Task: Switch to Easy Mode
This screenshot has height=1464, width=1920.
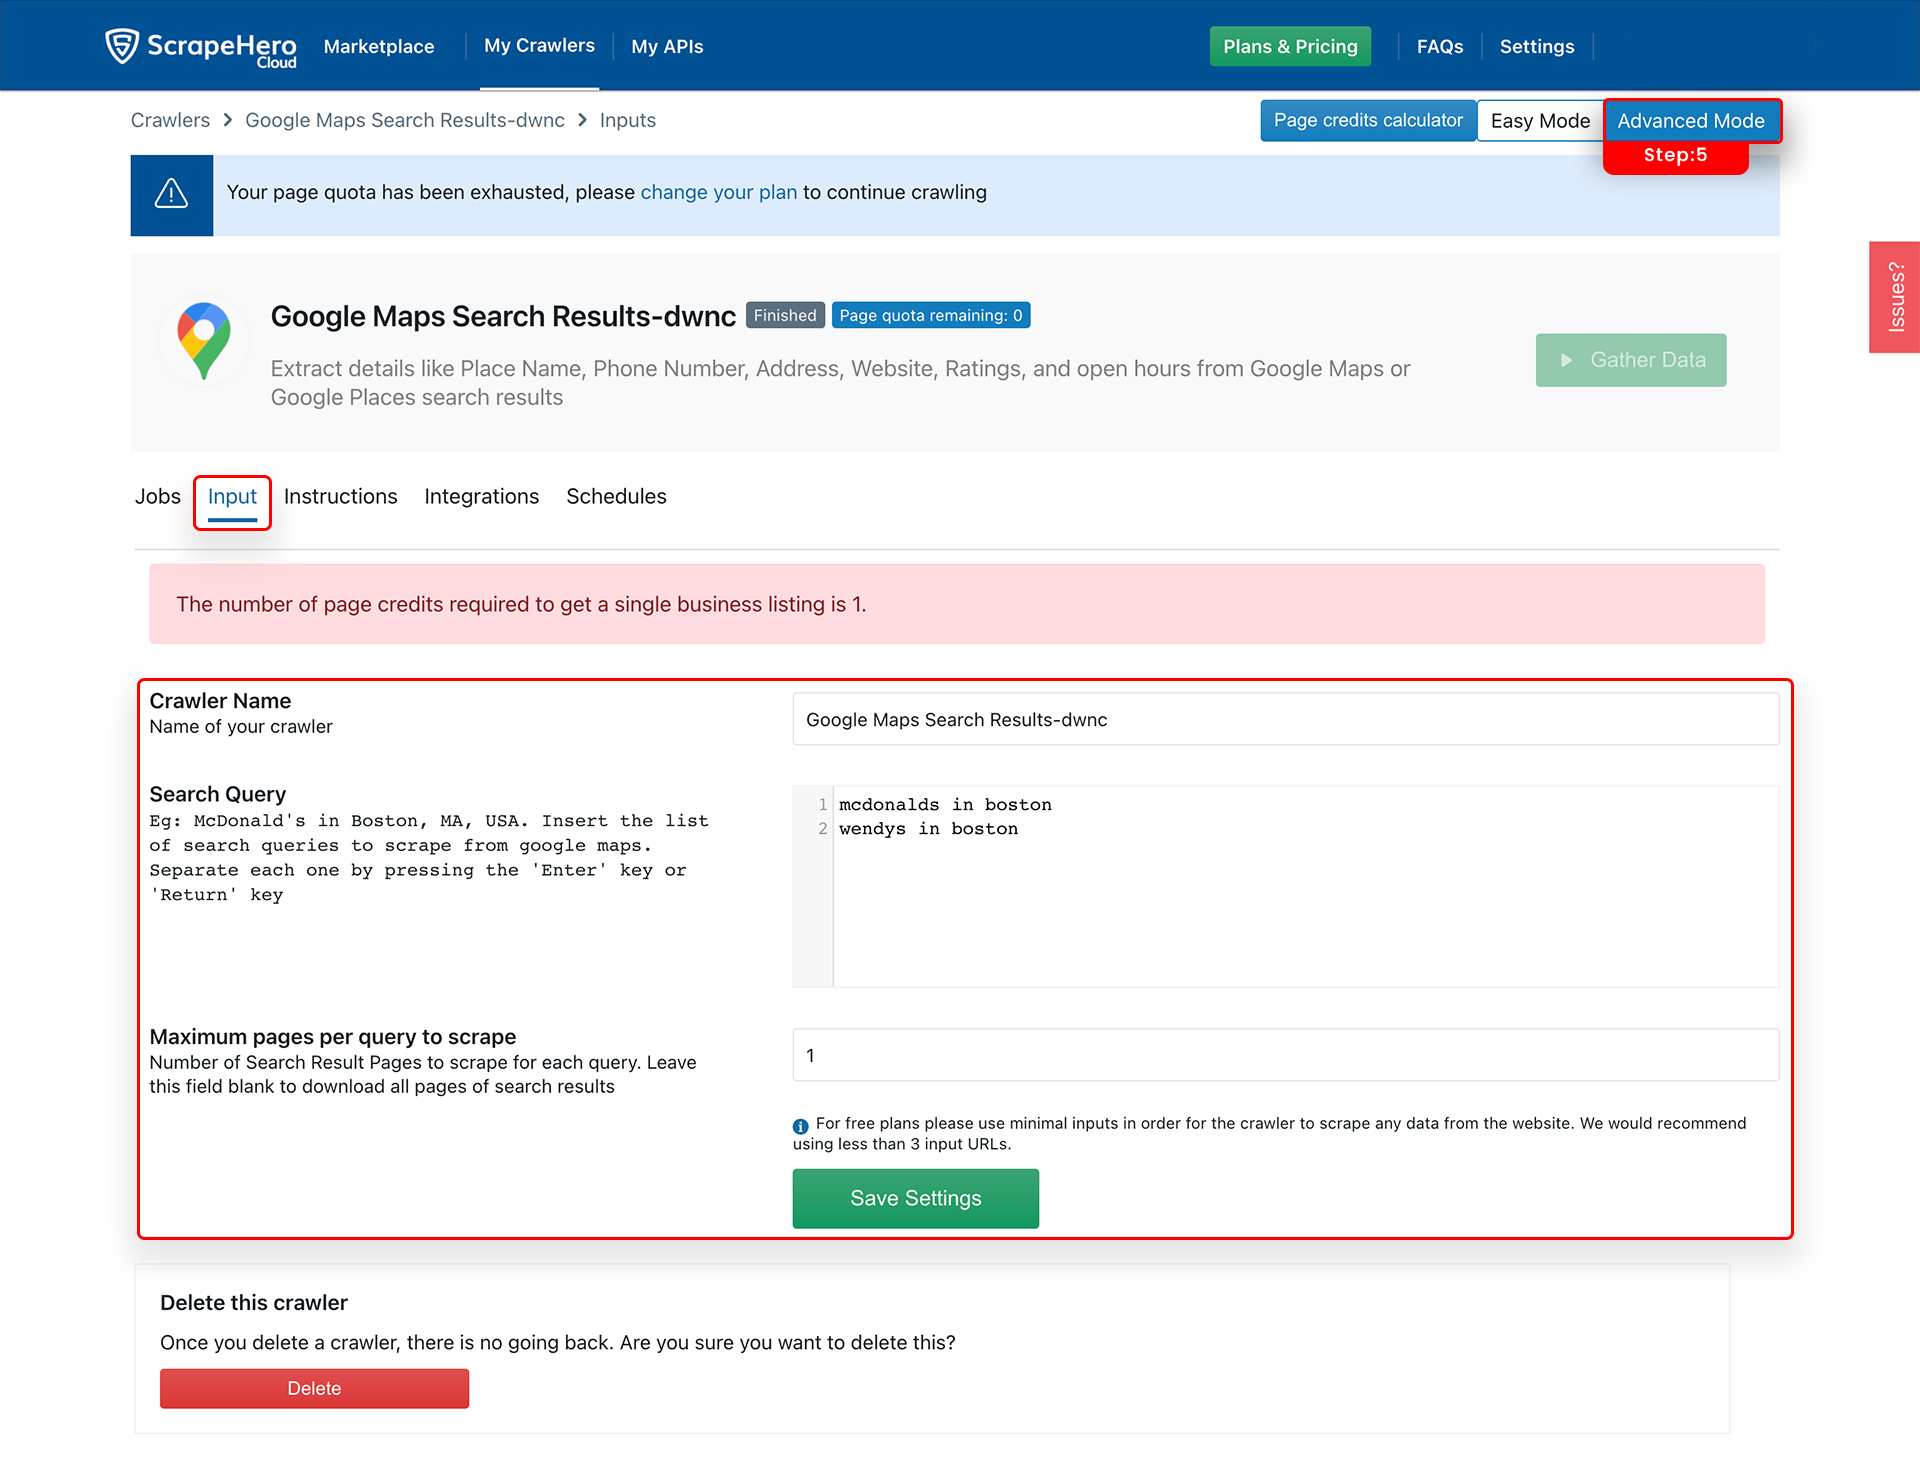Action: (x=1540, y=120)
